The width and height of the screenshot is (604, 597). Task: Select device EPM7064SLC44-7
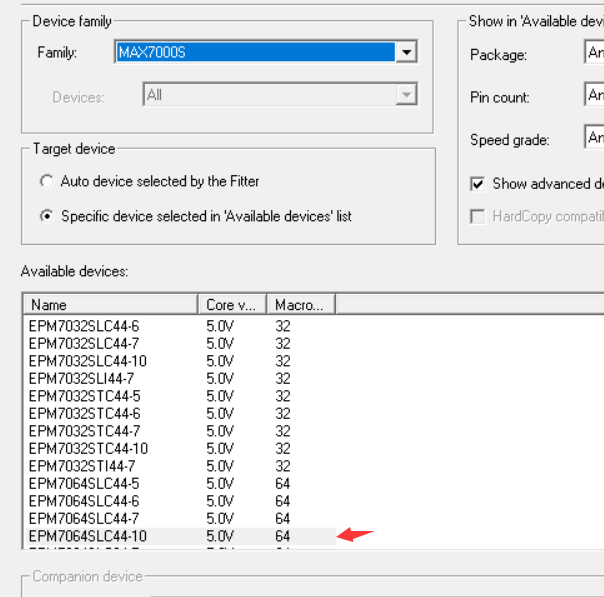click(84, 518)
